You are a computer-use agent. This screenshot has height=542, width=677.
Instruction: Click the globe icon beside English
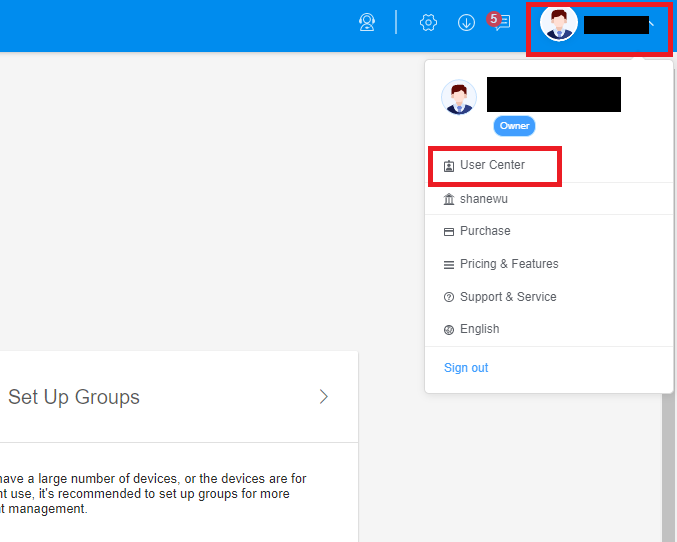(449, 330)
